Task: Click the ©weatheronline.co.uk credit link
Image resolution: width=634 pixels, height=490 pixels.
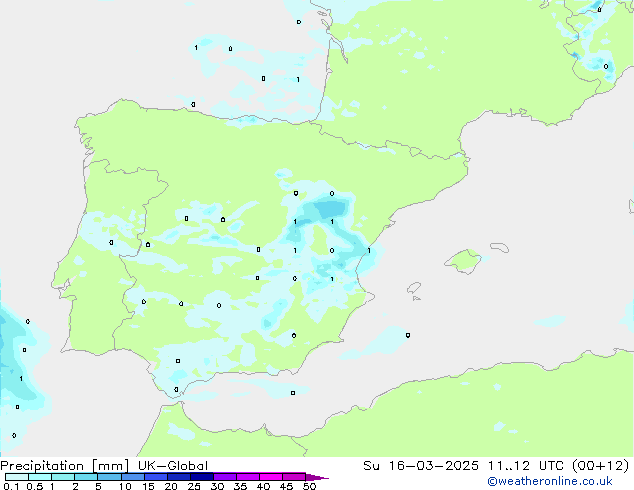Action: pyautogui.click(x=550, y=481)
